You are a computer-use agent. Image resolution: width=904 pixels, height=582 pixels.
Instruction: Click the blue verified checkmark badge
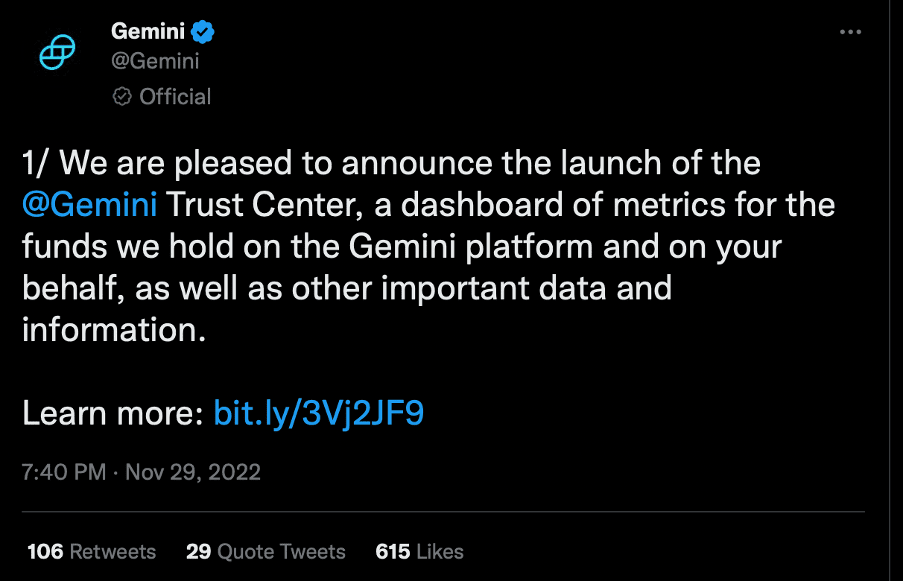tap(203, 32)
